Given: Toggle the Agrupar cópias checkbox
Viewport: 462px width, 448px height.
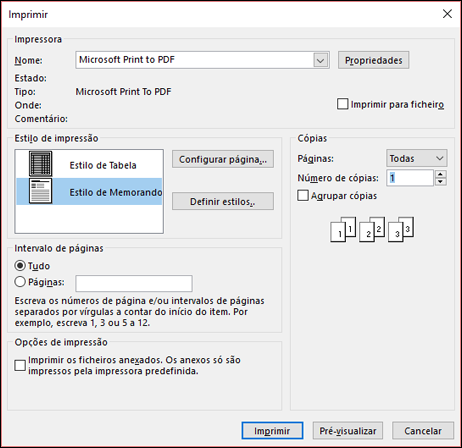Looking at the screenshot, I should coord(303,195).
